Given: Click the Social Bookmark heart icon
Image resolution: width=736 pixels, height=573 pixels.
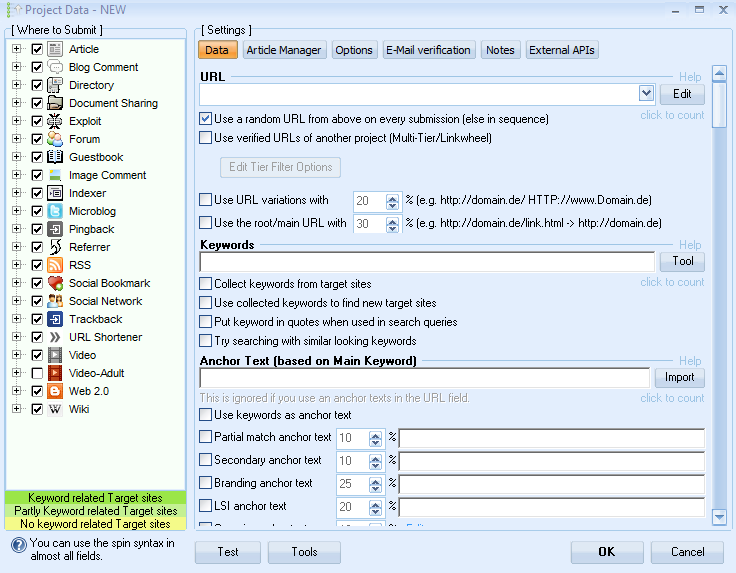Looking at the screenshot, I should [55, 283].
